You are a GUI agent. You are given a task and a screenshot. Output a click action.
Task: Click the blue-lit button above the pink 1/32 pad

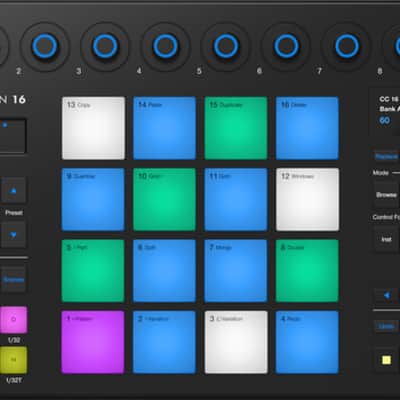[x=14, y=279]
